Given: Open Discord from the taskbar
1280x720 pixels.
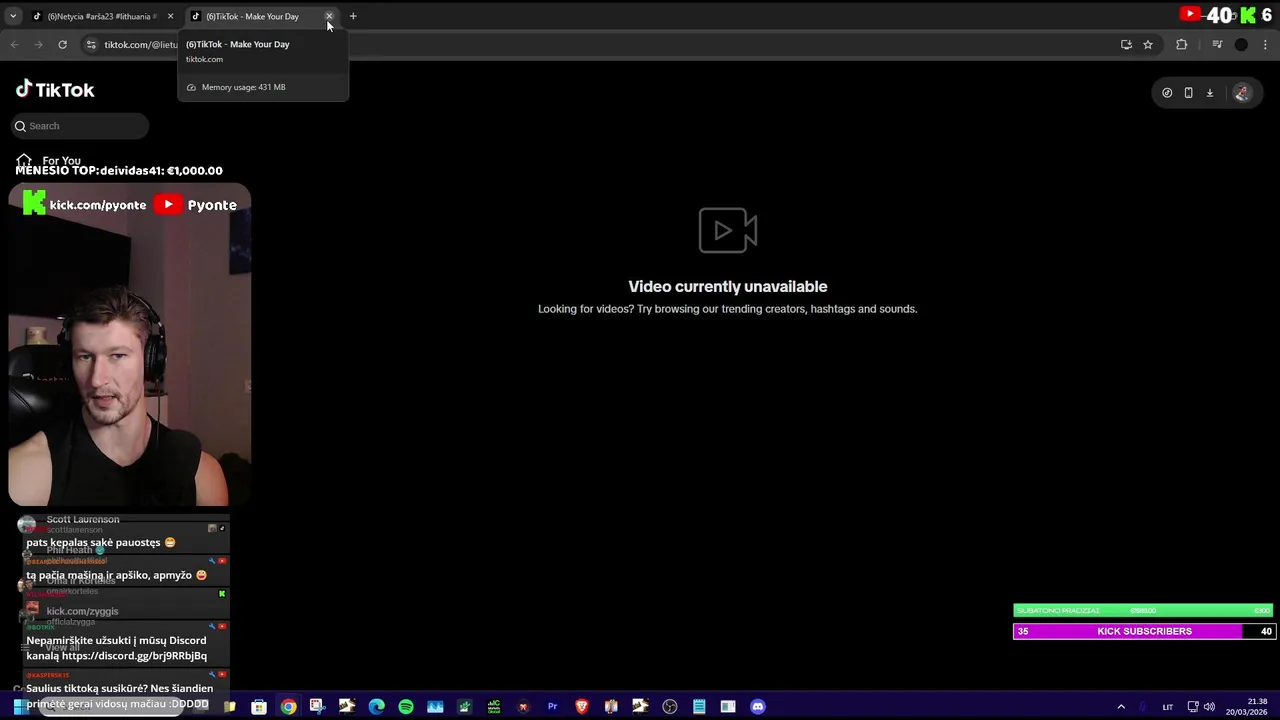Looking at the screenshot, I should [758, 707].
